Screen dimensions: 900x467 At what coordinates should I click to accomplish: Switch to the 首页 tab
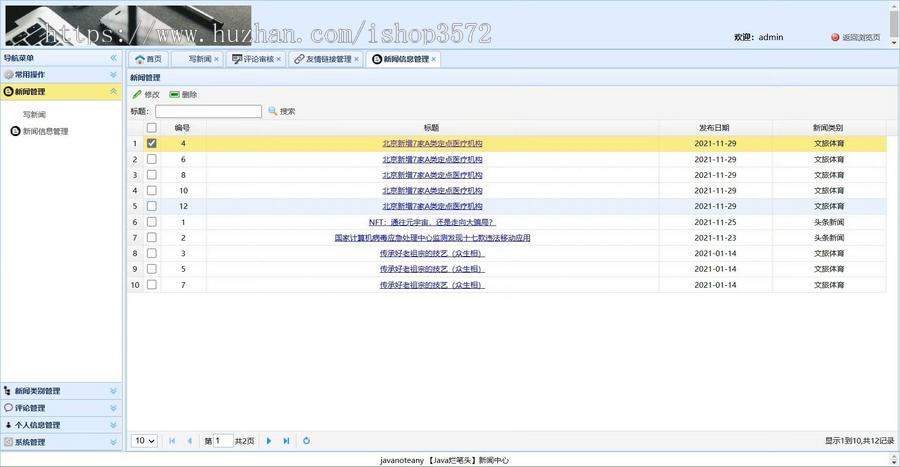(x=148, y=59)
